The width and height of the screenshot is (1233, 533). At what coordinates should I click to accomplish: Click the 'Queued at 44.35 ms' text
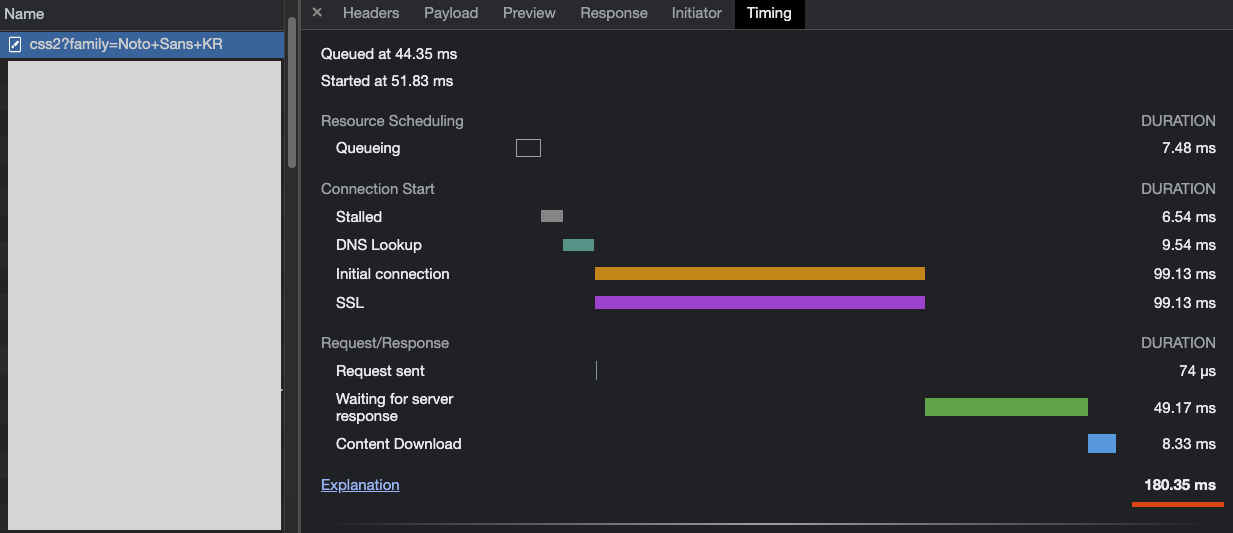tap(389, 54)
